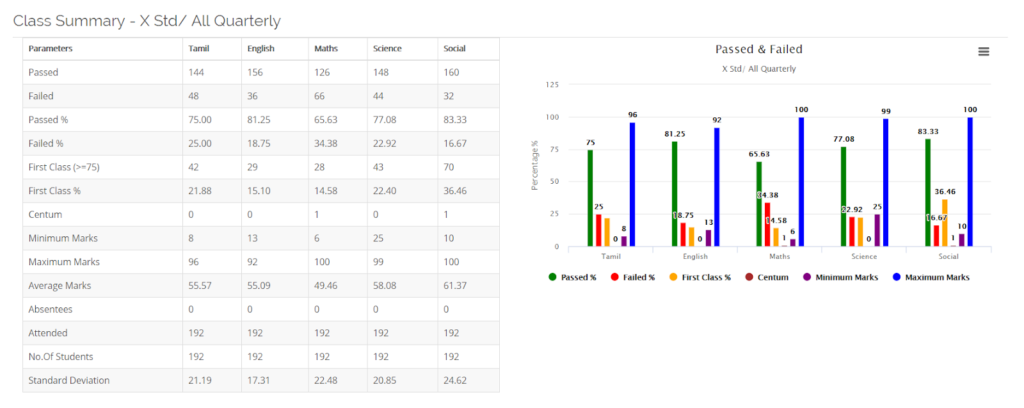1024x408 pixels.
Task: Click the blue 99 bar for Science
Action: 885,183
